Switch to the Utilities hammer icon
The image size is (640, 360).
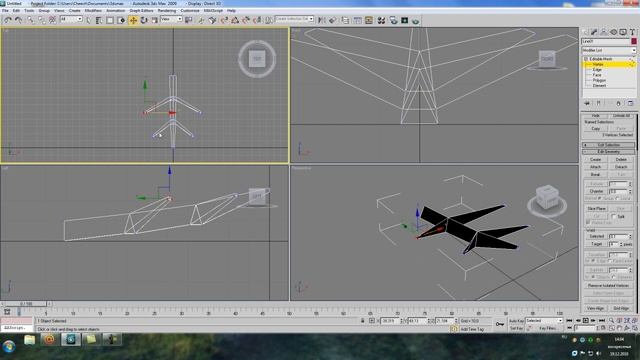[x=632, y=32]
